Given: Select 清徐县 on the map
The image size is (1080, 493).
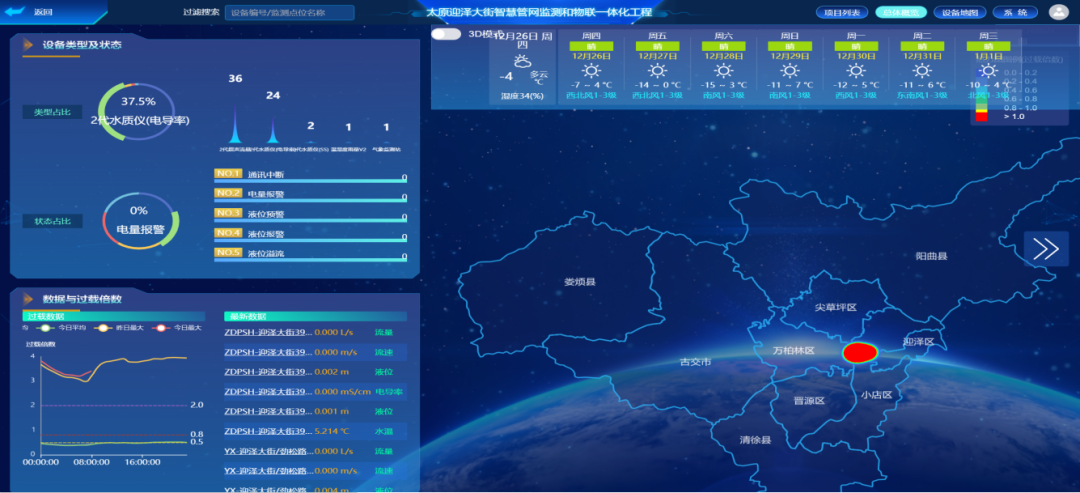Looking at the screenshot, I should (756, 440).
